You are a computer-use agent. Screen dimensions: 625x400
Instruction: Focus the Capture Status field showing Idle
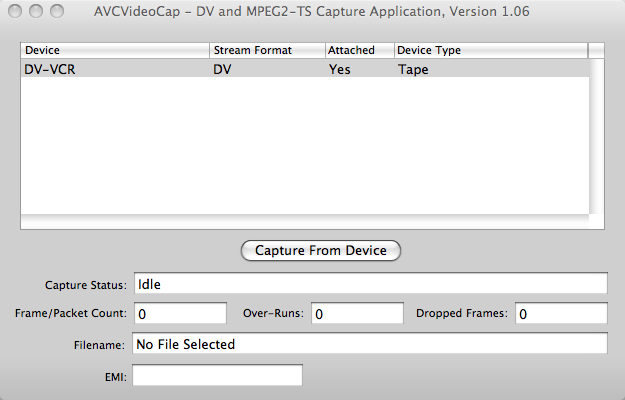pos(371,284)
